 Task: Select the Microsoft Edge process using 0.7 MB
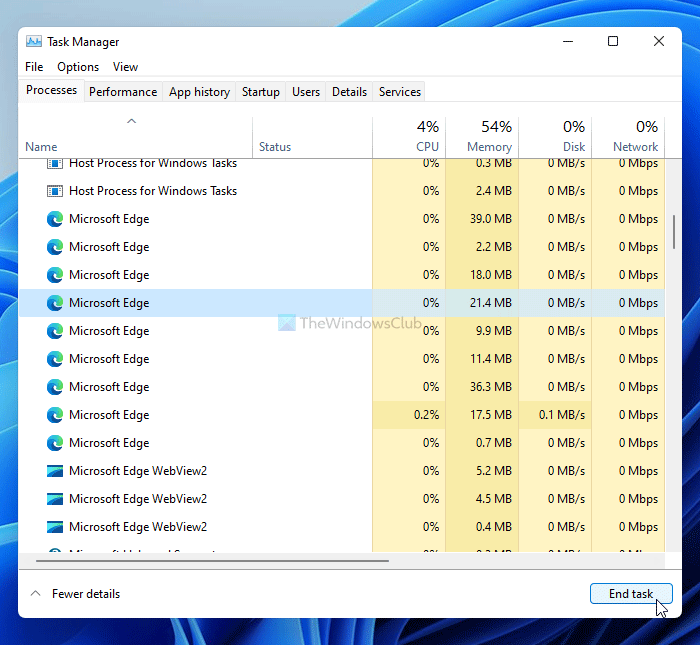342,443
